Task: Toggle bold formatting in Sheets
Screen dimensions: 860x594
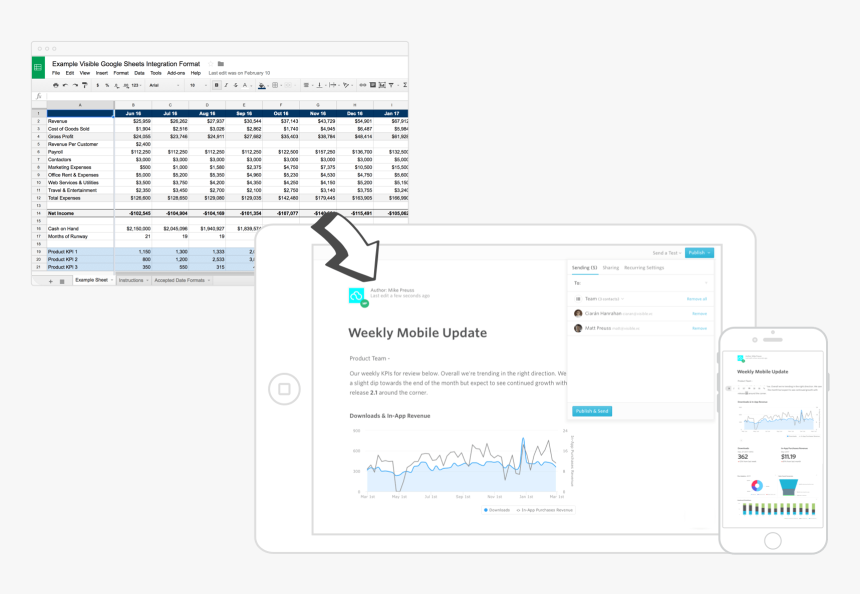Action: pos(217,85)
